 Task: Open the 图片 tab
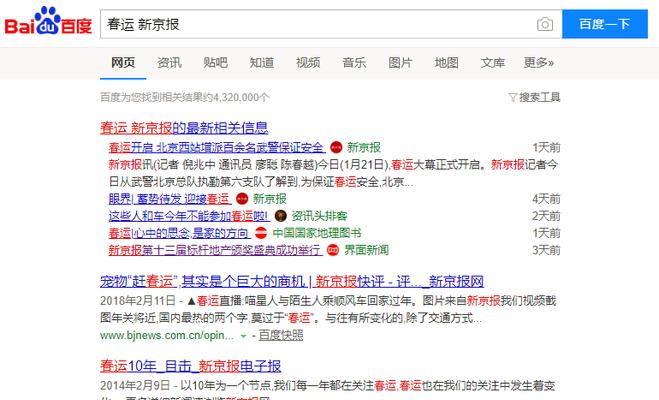pyautogui.click(x=400, y=63)
